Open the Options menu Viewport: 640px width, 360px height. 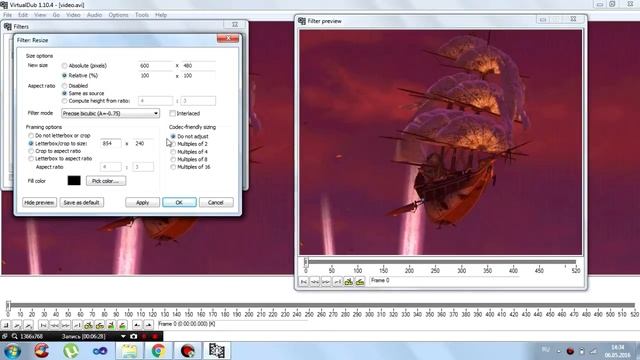point(118,15)
